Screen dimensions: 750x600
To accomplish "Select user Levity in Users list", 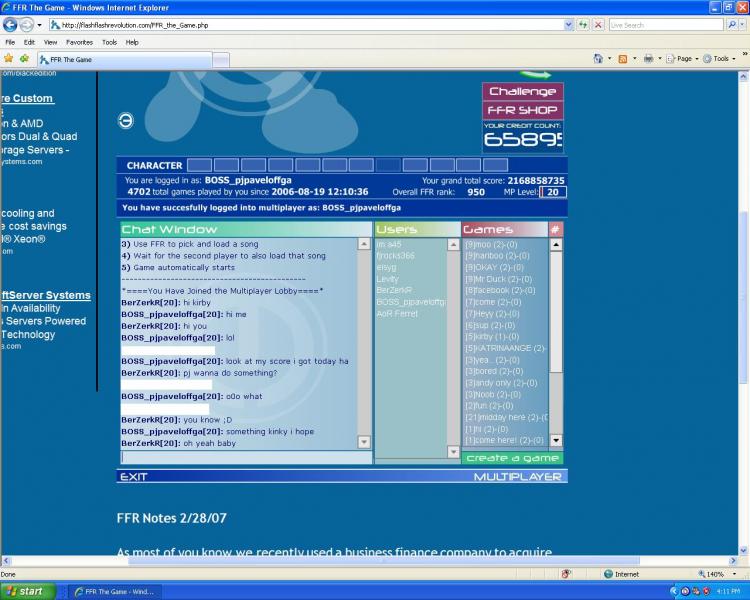I will [x=387, y=279].
